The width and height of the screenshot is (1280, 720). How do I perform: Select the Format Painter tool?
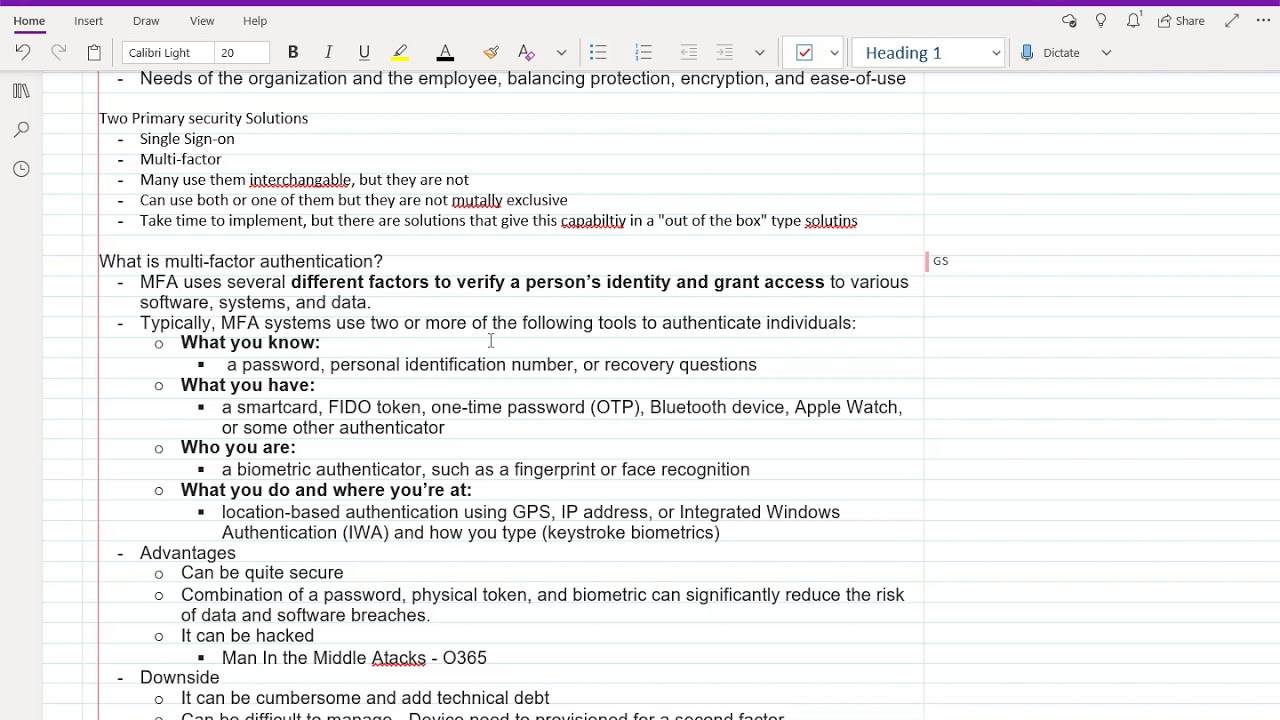pyautogui.click(x=491, y=52)
